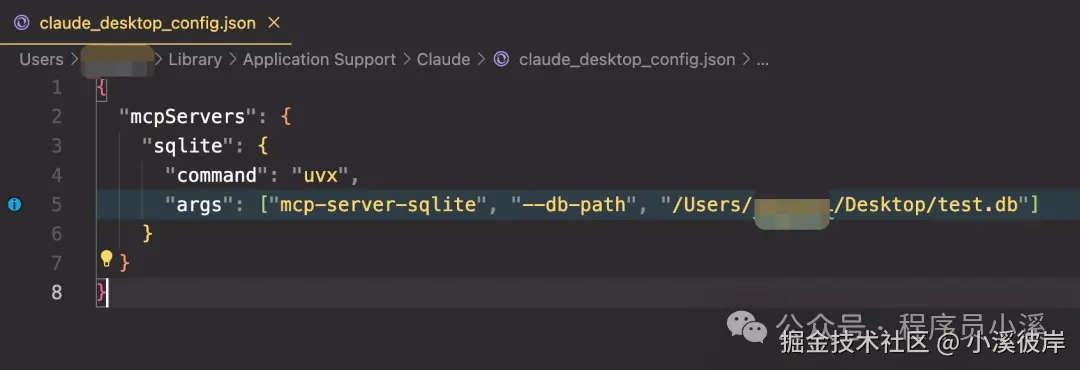Screen dimensions: 1080x370
Task: Click line number 4 in gutter
Action: (x=56, y=175)
